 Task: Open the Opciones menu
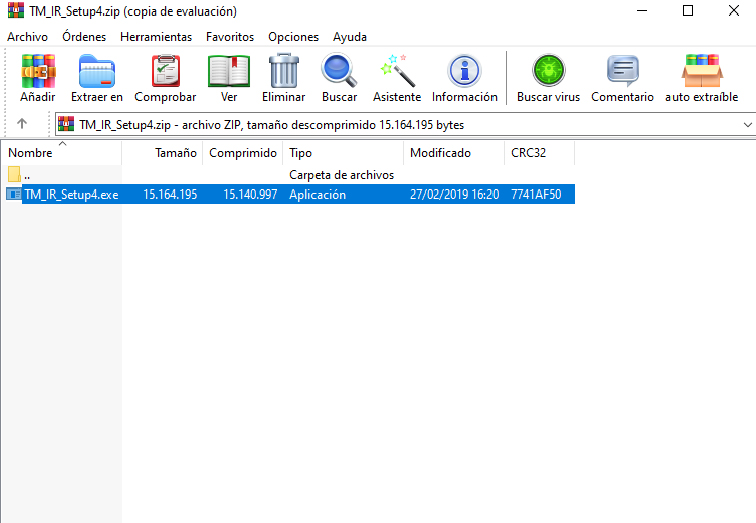pyautogui.click(x=294, y=37)
